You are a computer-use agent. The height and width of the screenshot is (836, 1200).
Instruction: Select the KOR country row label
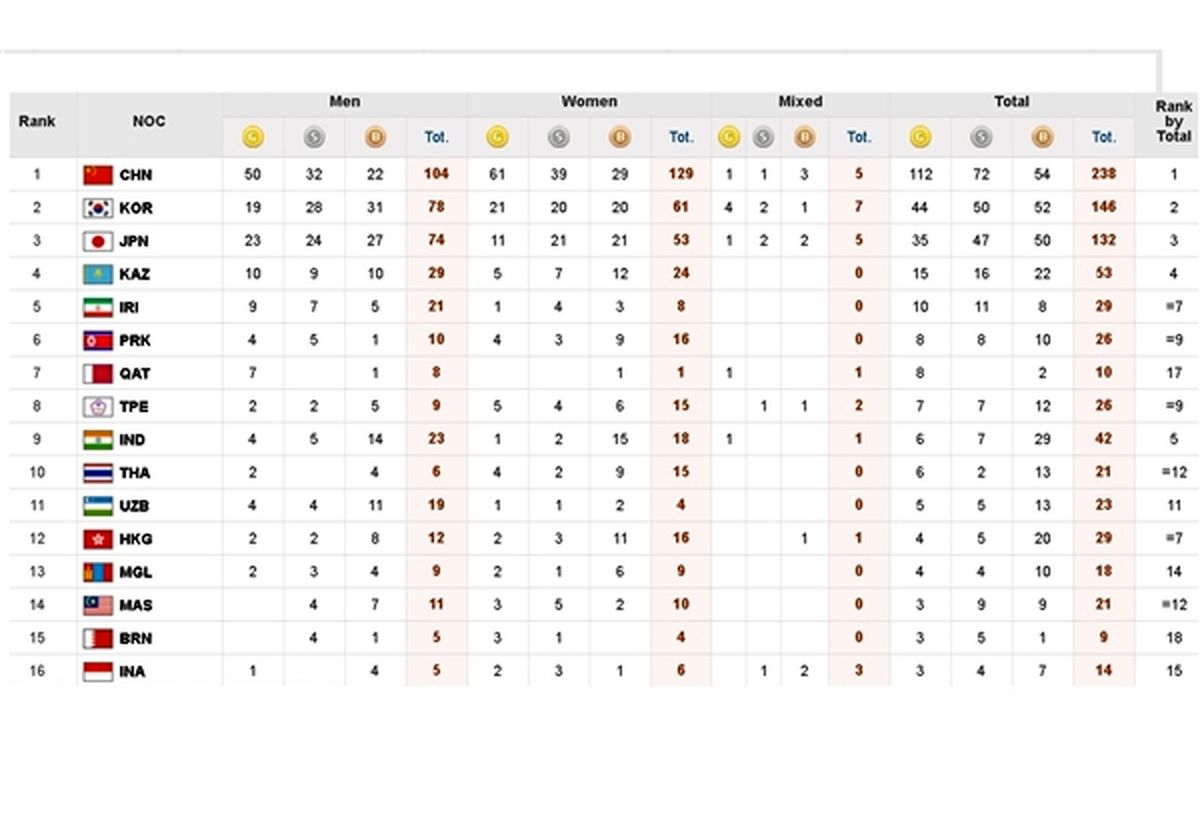pos(135,208)
